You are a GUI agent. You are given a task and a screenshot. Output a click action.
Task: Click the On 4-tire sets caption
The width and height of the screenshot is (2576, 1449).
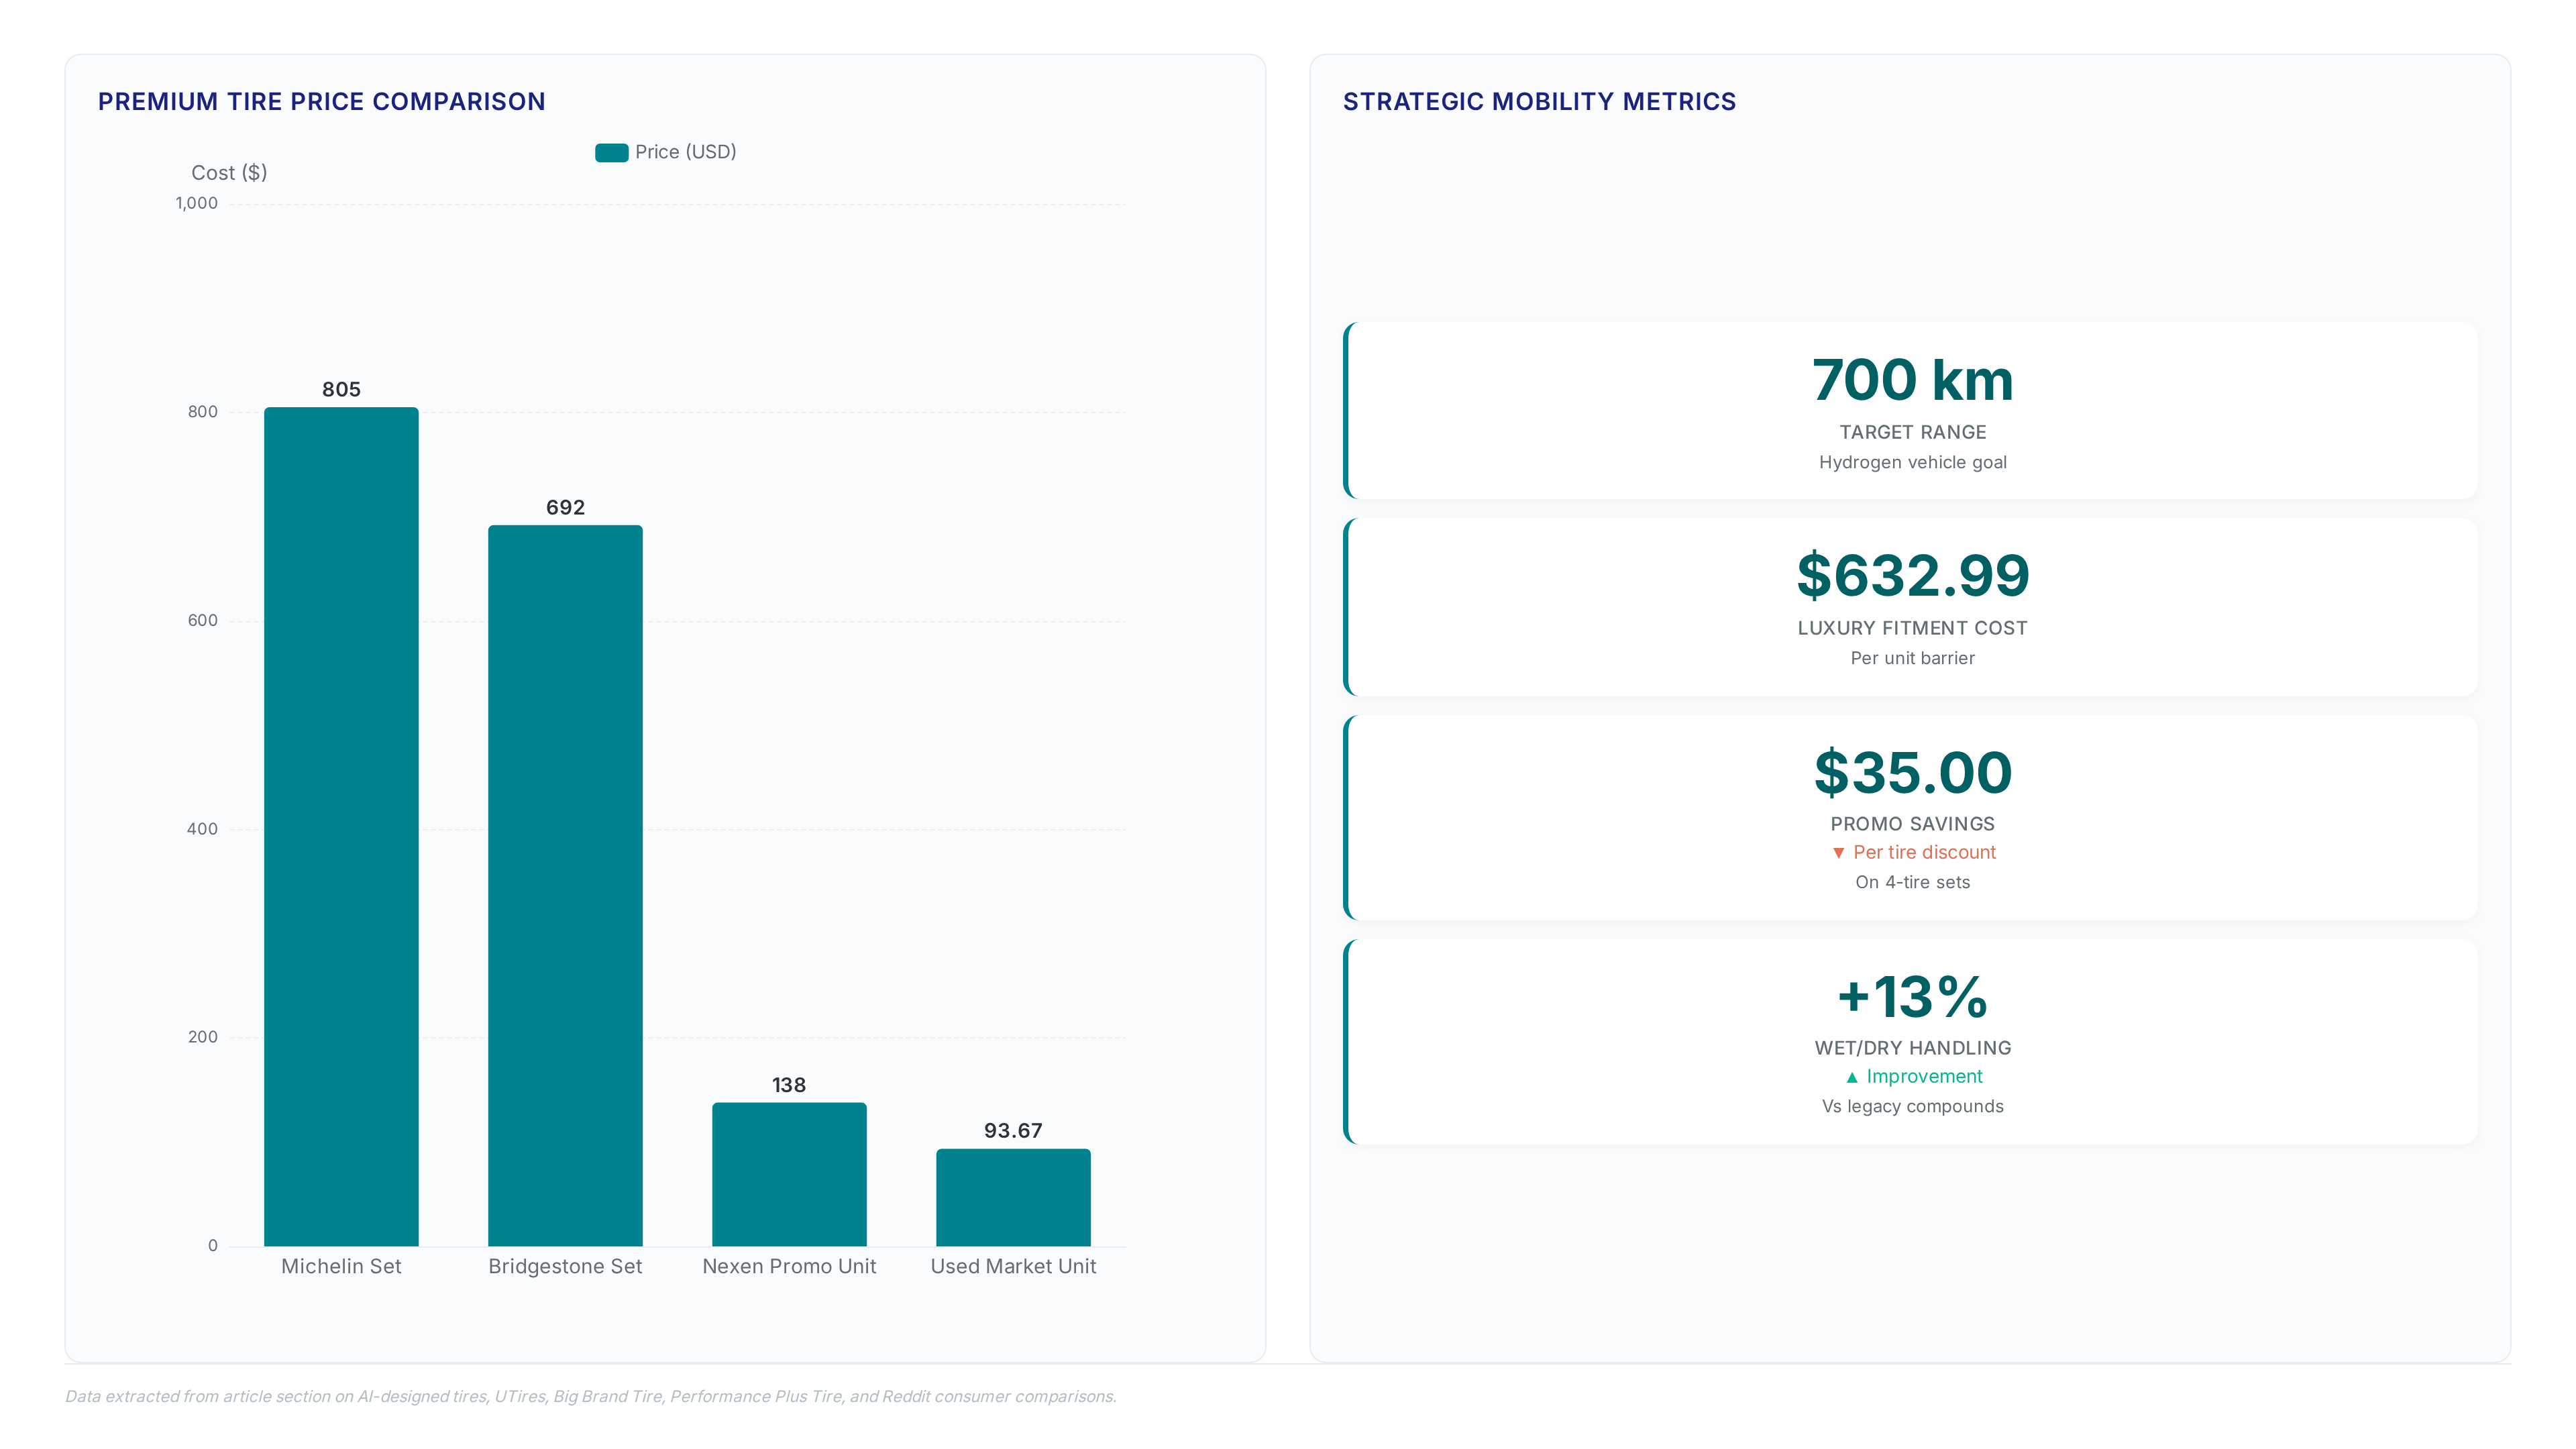1912,882
